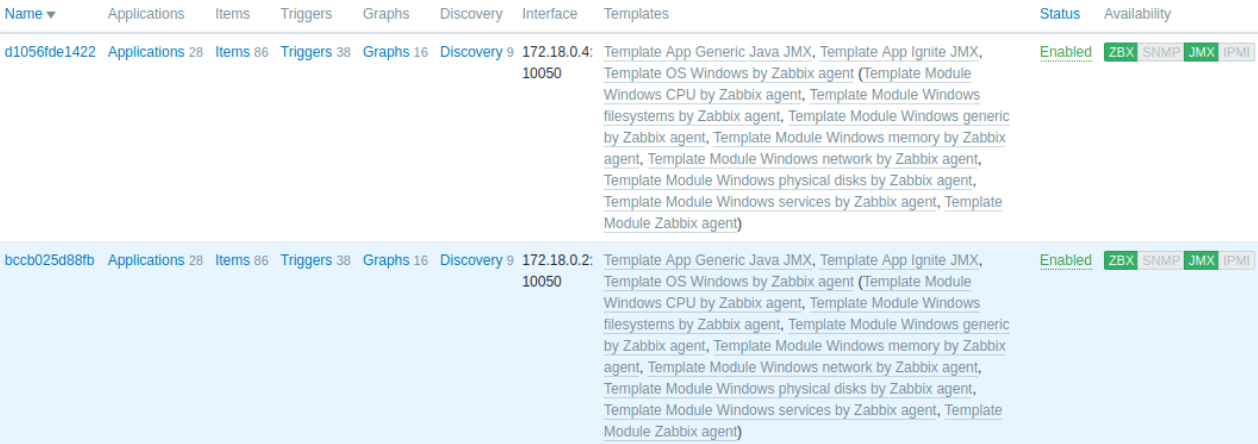The width and height of the screenshot is (1258, 444).
Task: Toggle Enabled status of host d1056fde1422
Action: (x=1065, y=52)
